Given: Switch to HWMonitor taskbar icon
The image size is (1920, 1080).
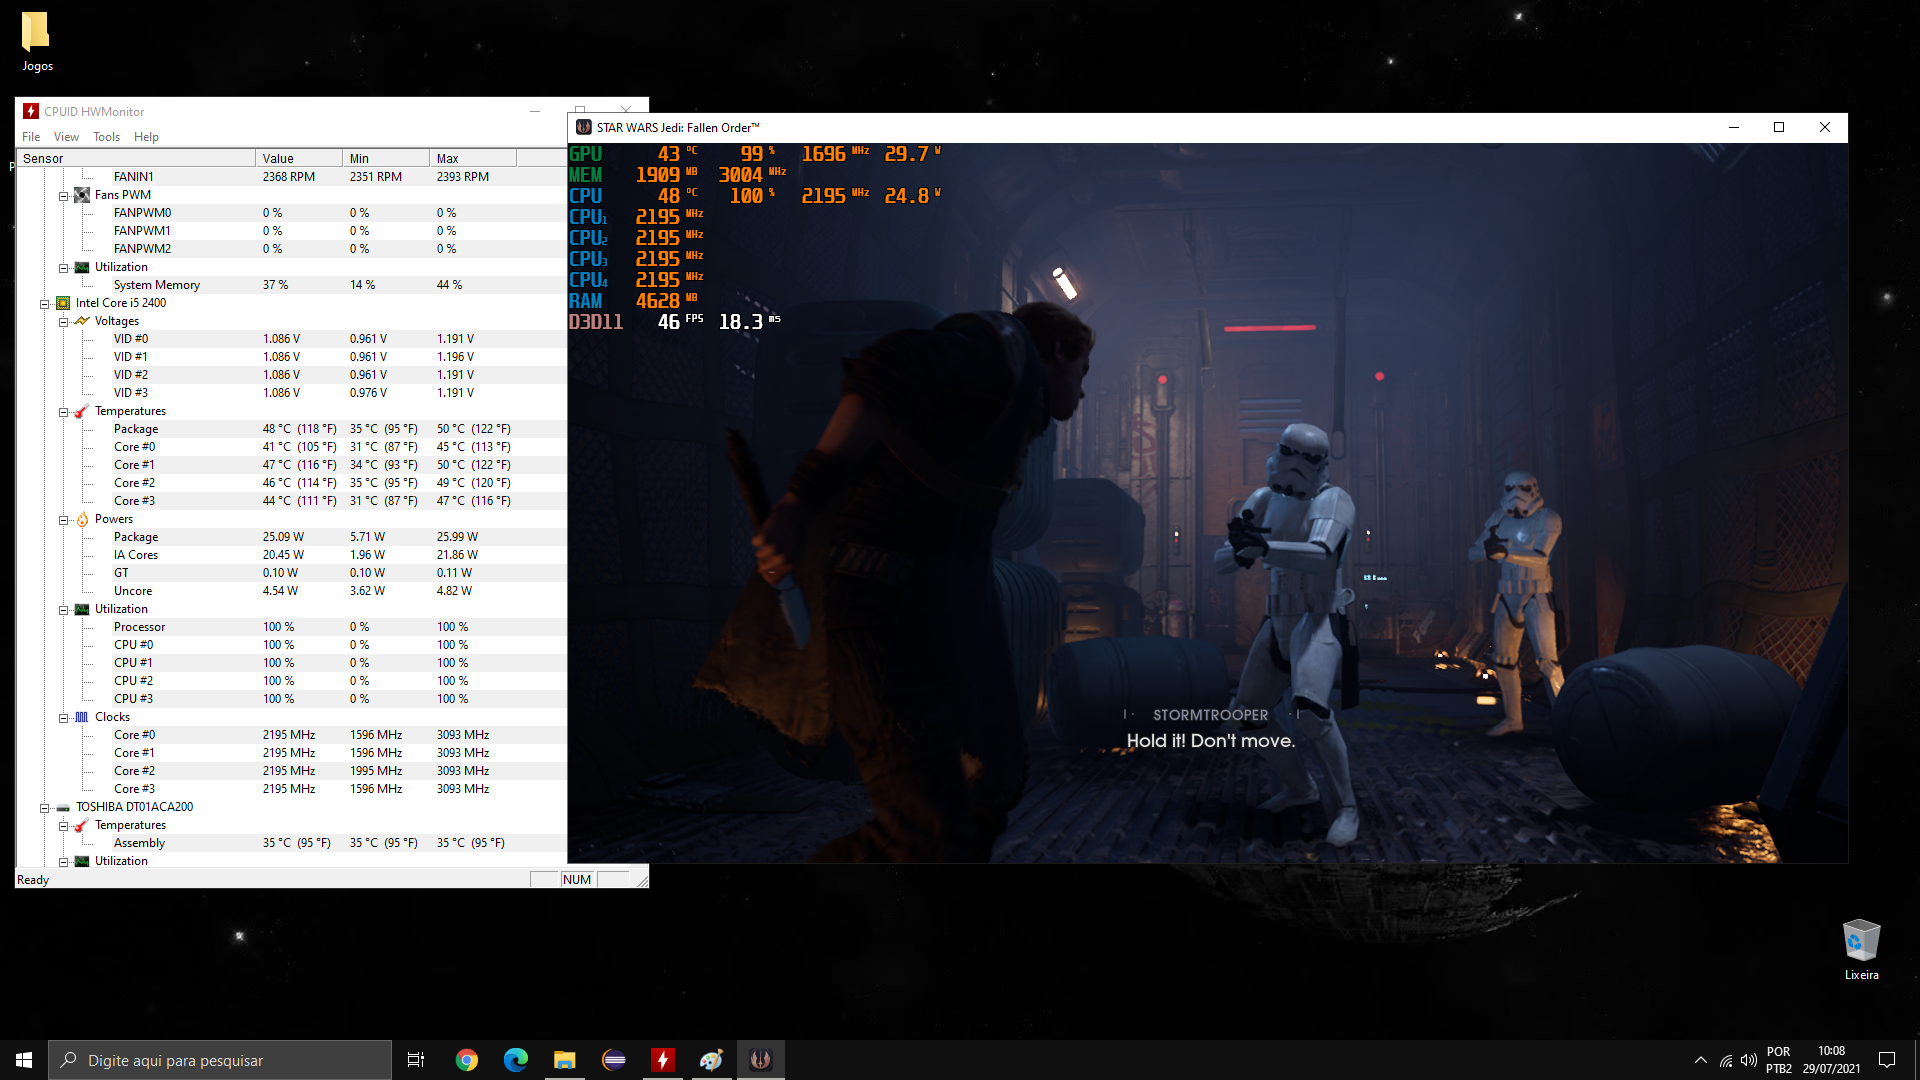Looking at the screenshot, I should pyautogui.click(x=662, y=1060).
